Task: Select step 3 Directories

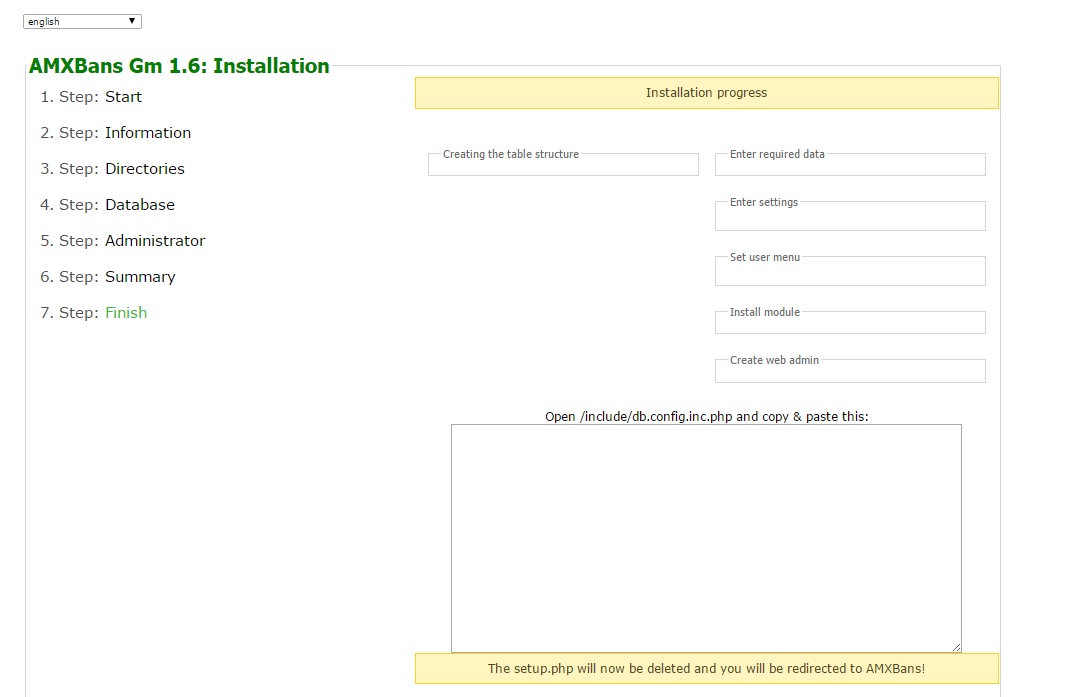Action: point(145,168)
